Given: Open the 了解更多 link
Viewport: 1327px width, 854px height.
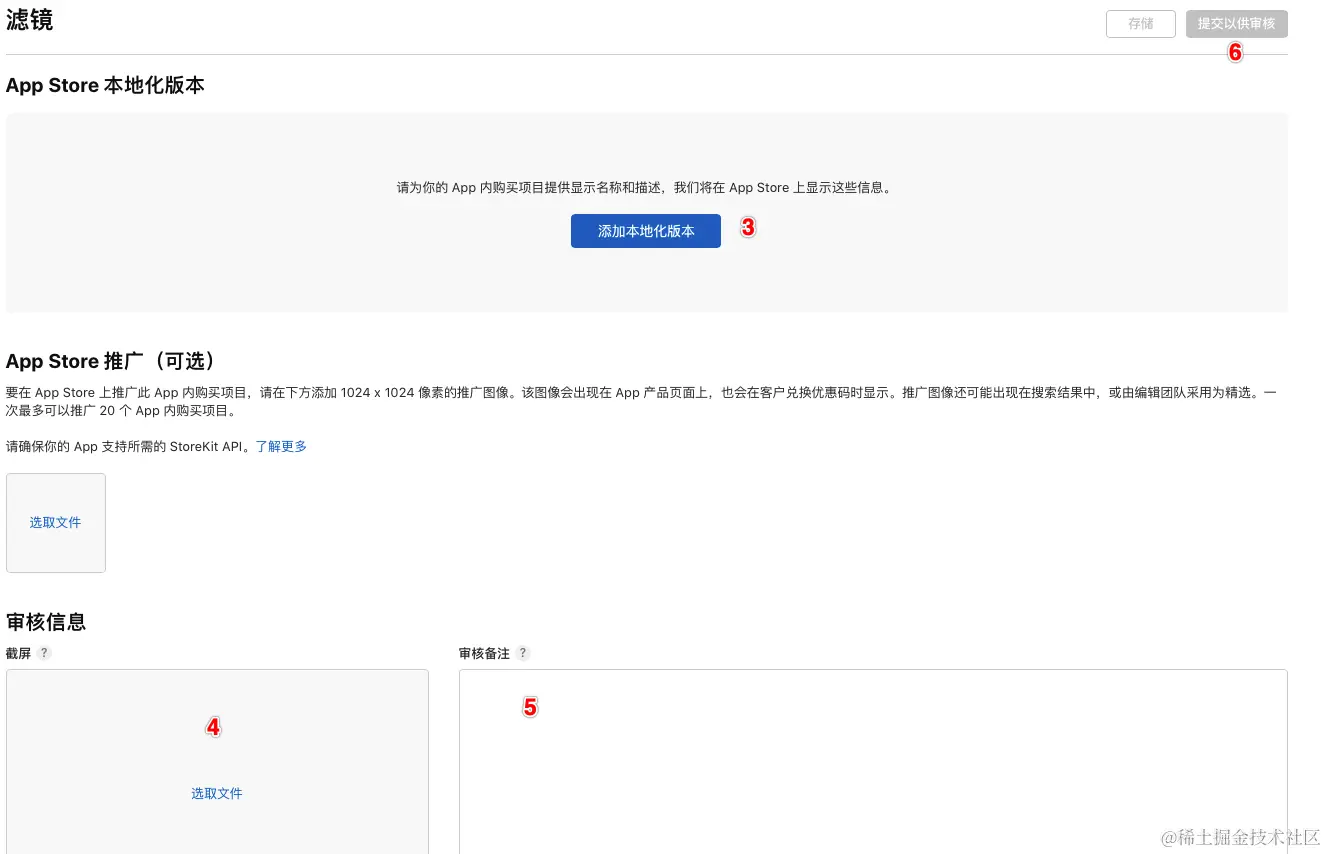Looking at the screenshot, I should click(x=281, y=447).
